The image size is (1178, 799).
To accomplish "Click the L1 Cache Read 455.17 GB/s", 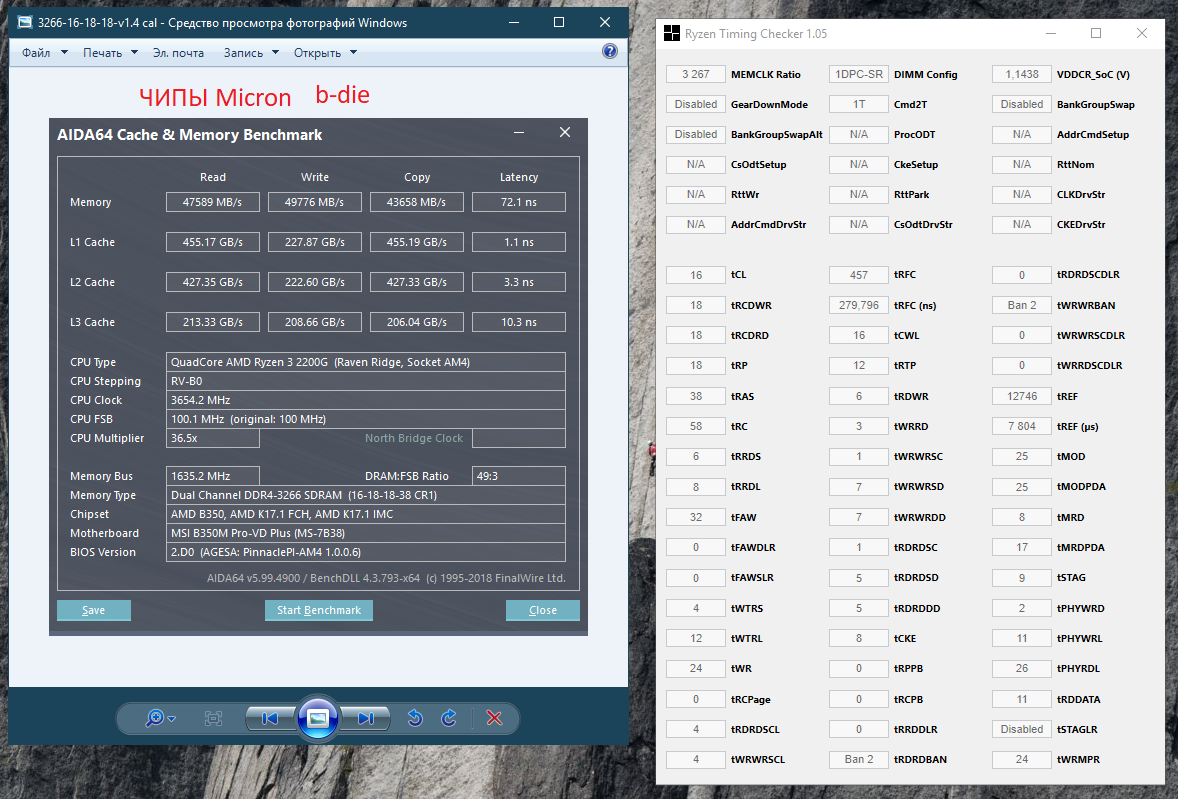I will (x=213, y=242).
